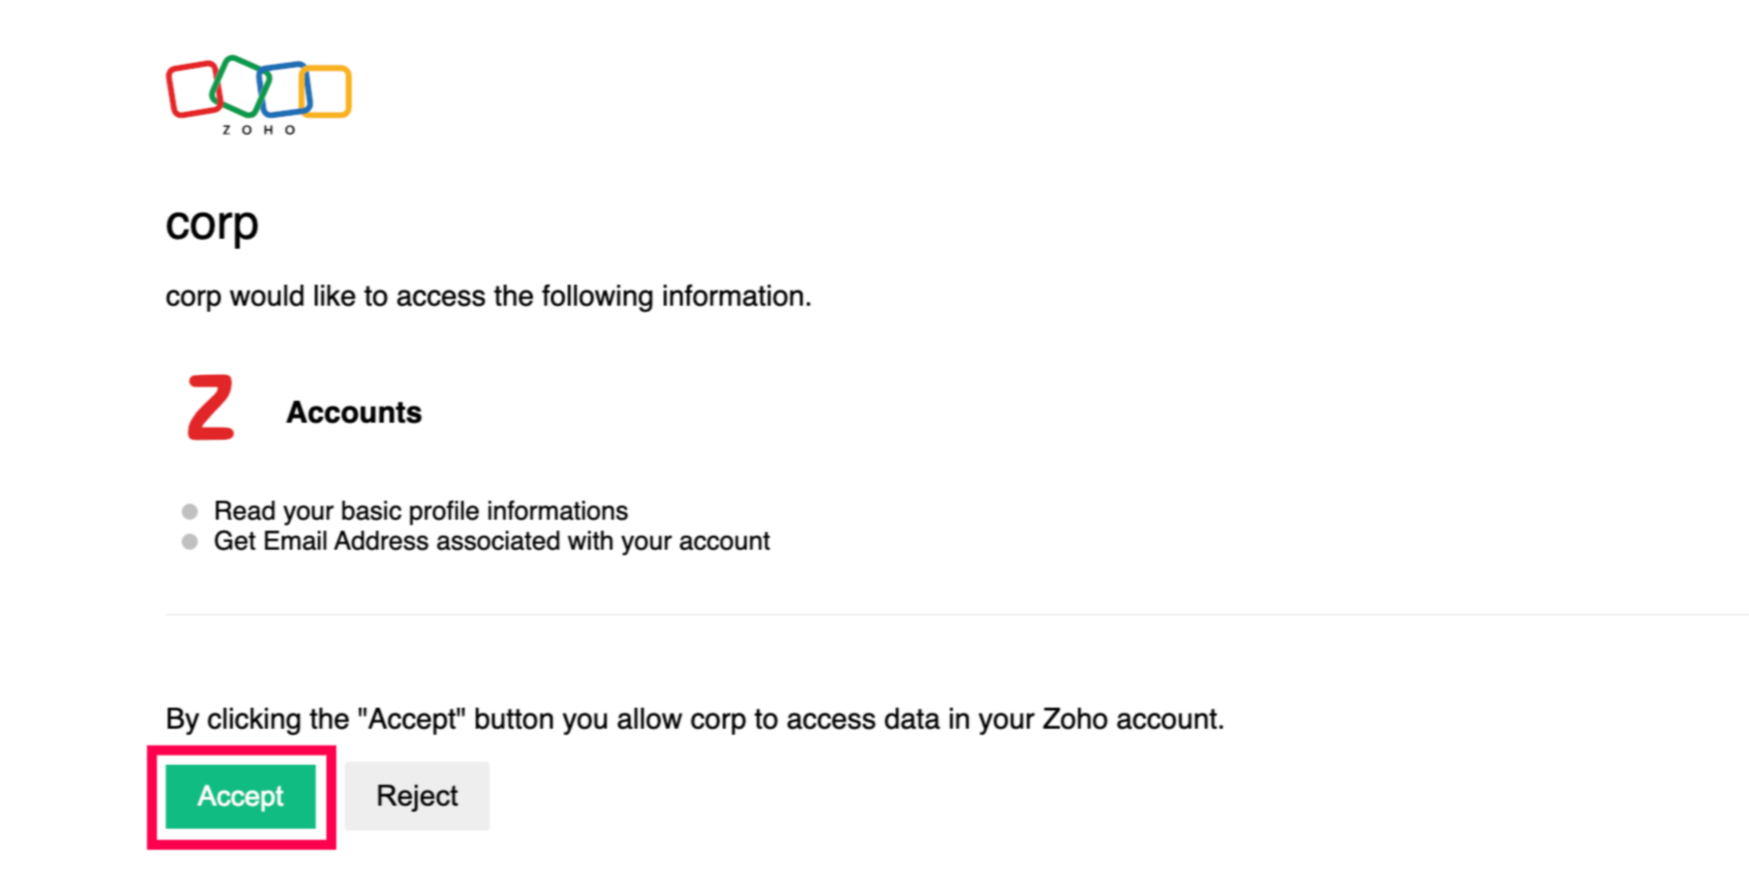Click the Reject button
This screenshot has width=1749, height=887.
417,796
